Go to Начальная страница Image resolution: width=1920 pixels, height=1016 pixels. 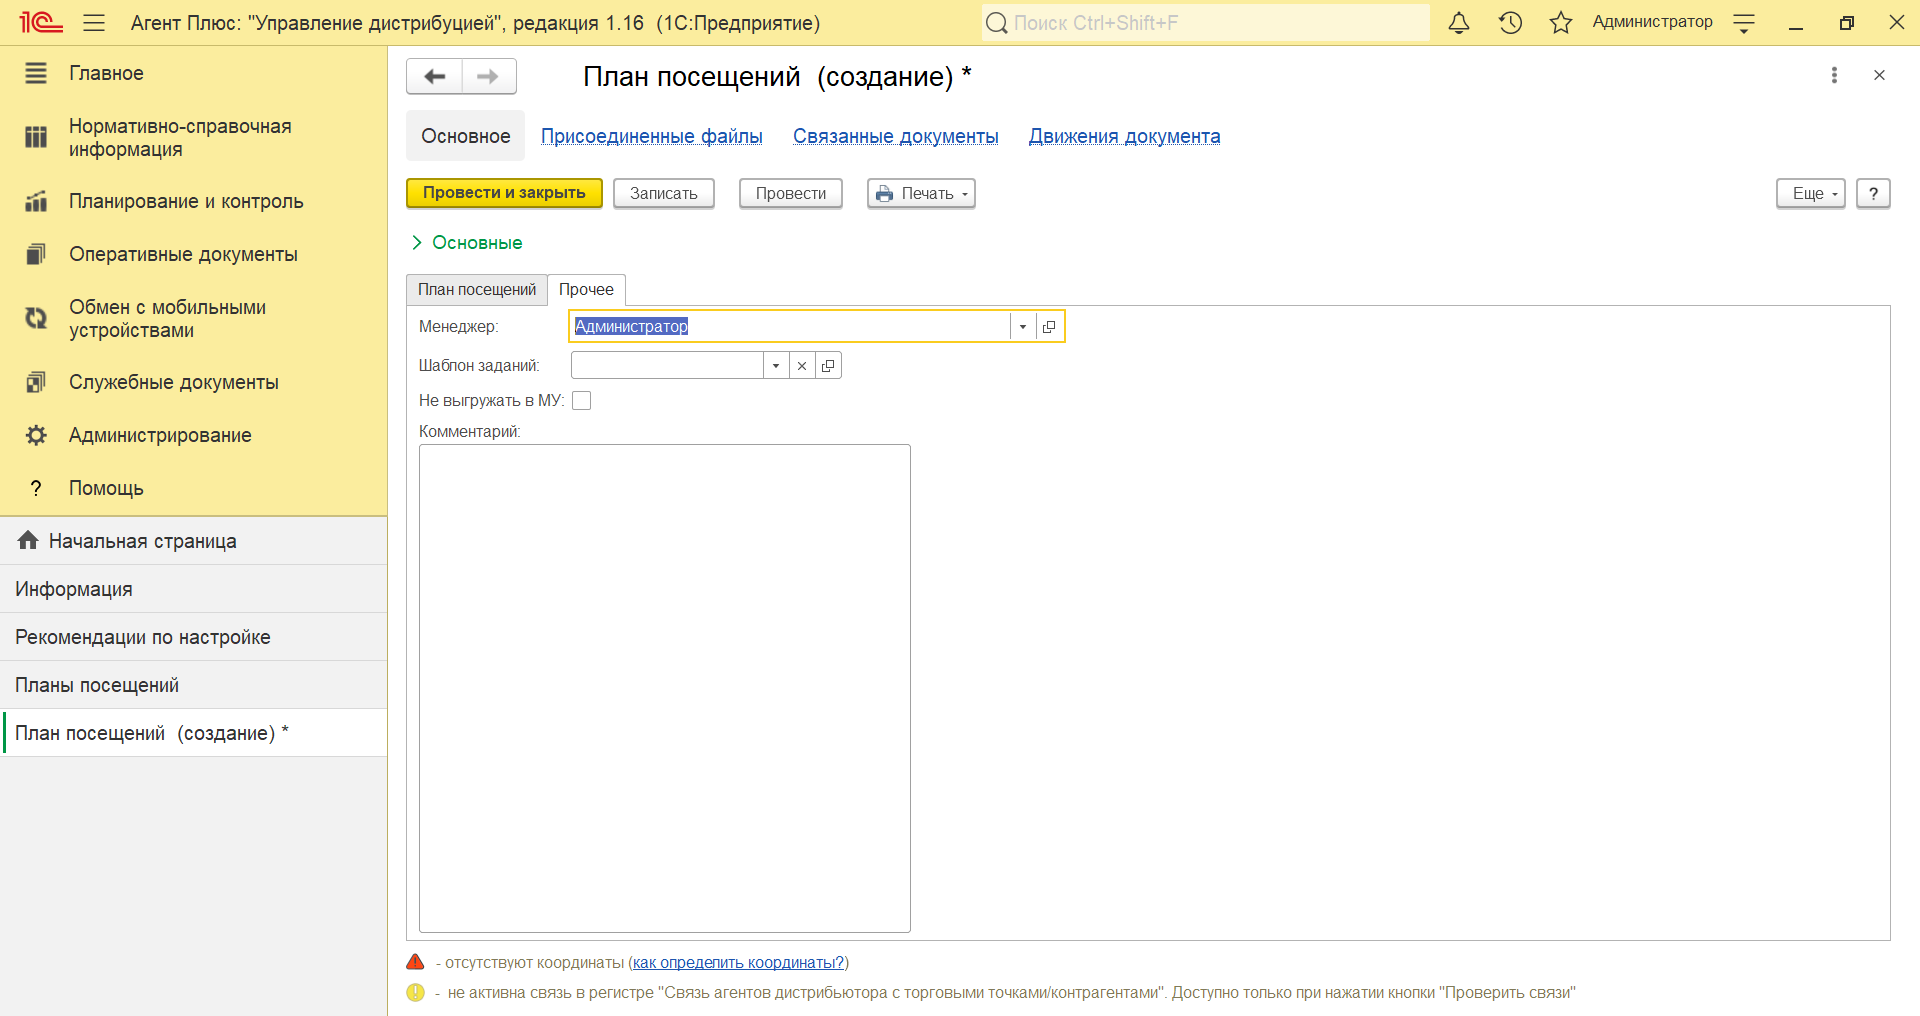click(x=193, y=541)
